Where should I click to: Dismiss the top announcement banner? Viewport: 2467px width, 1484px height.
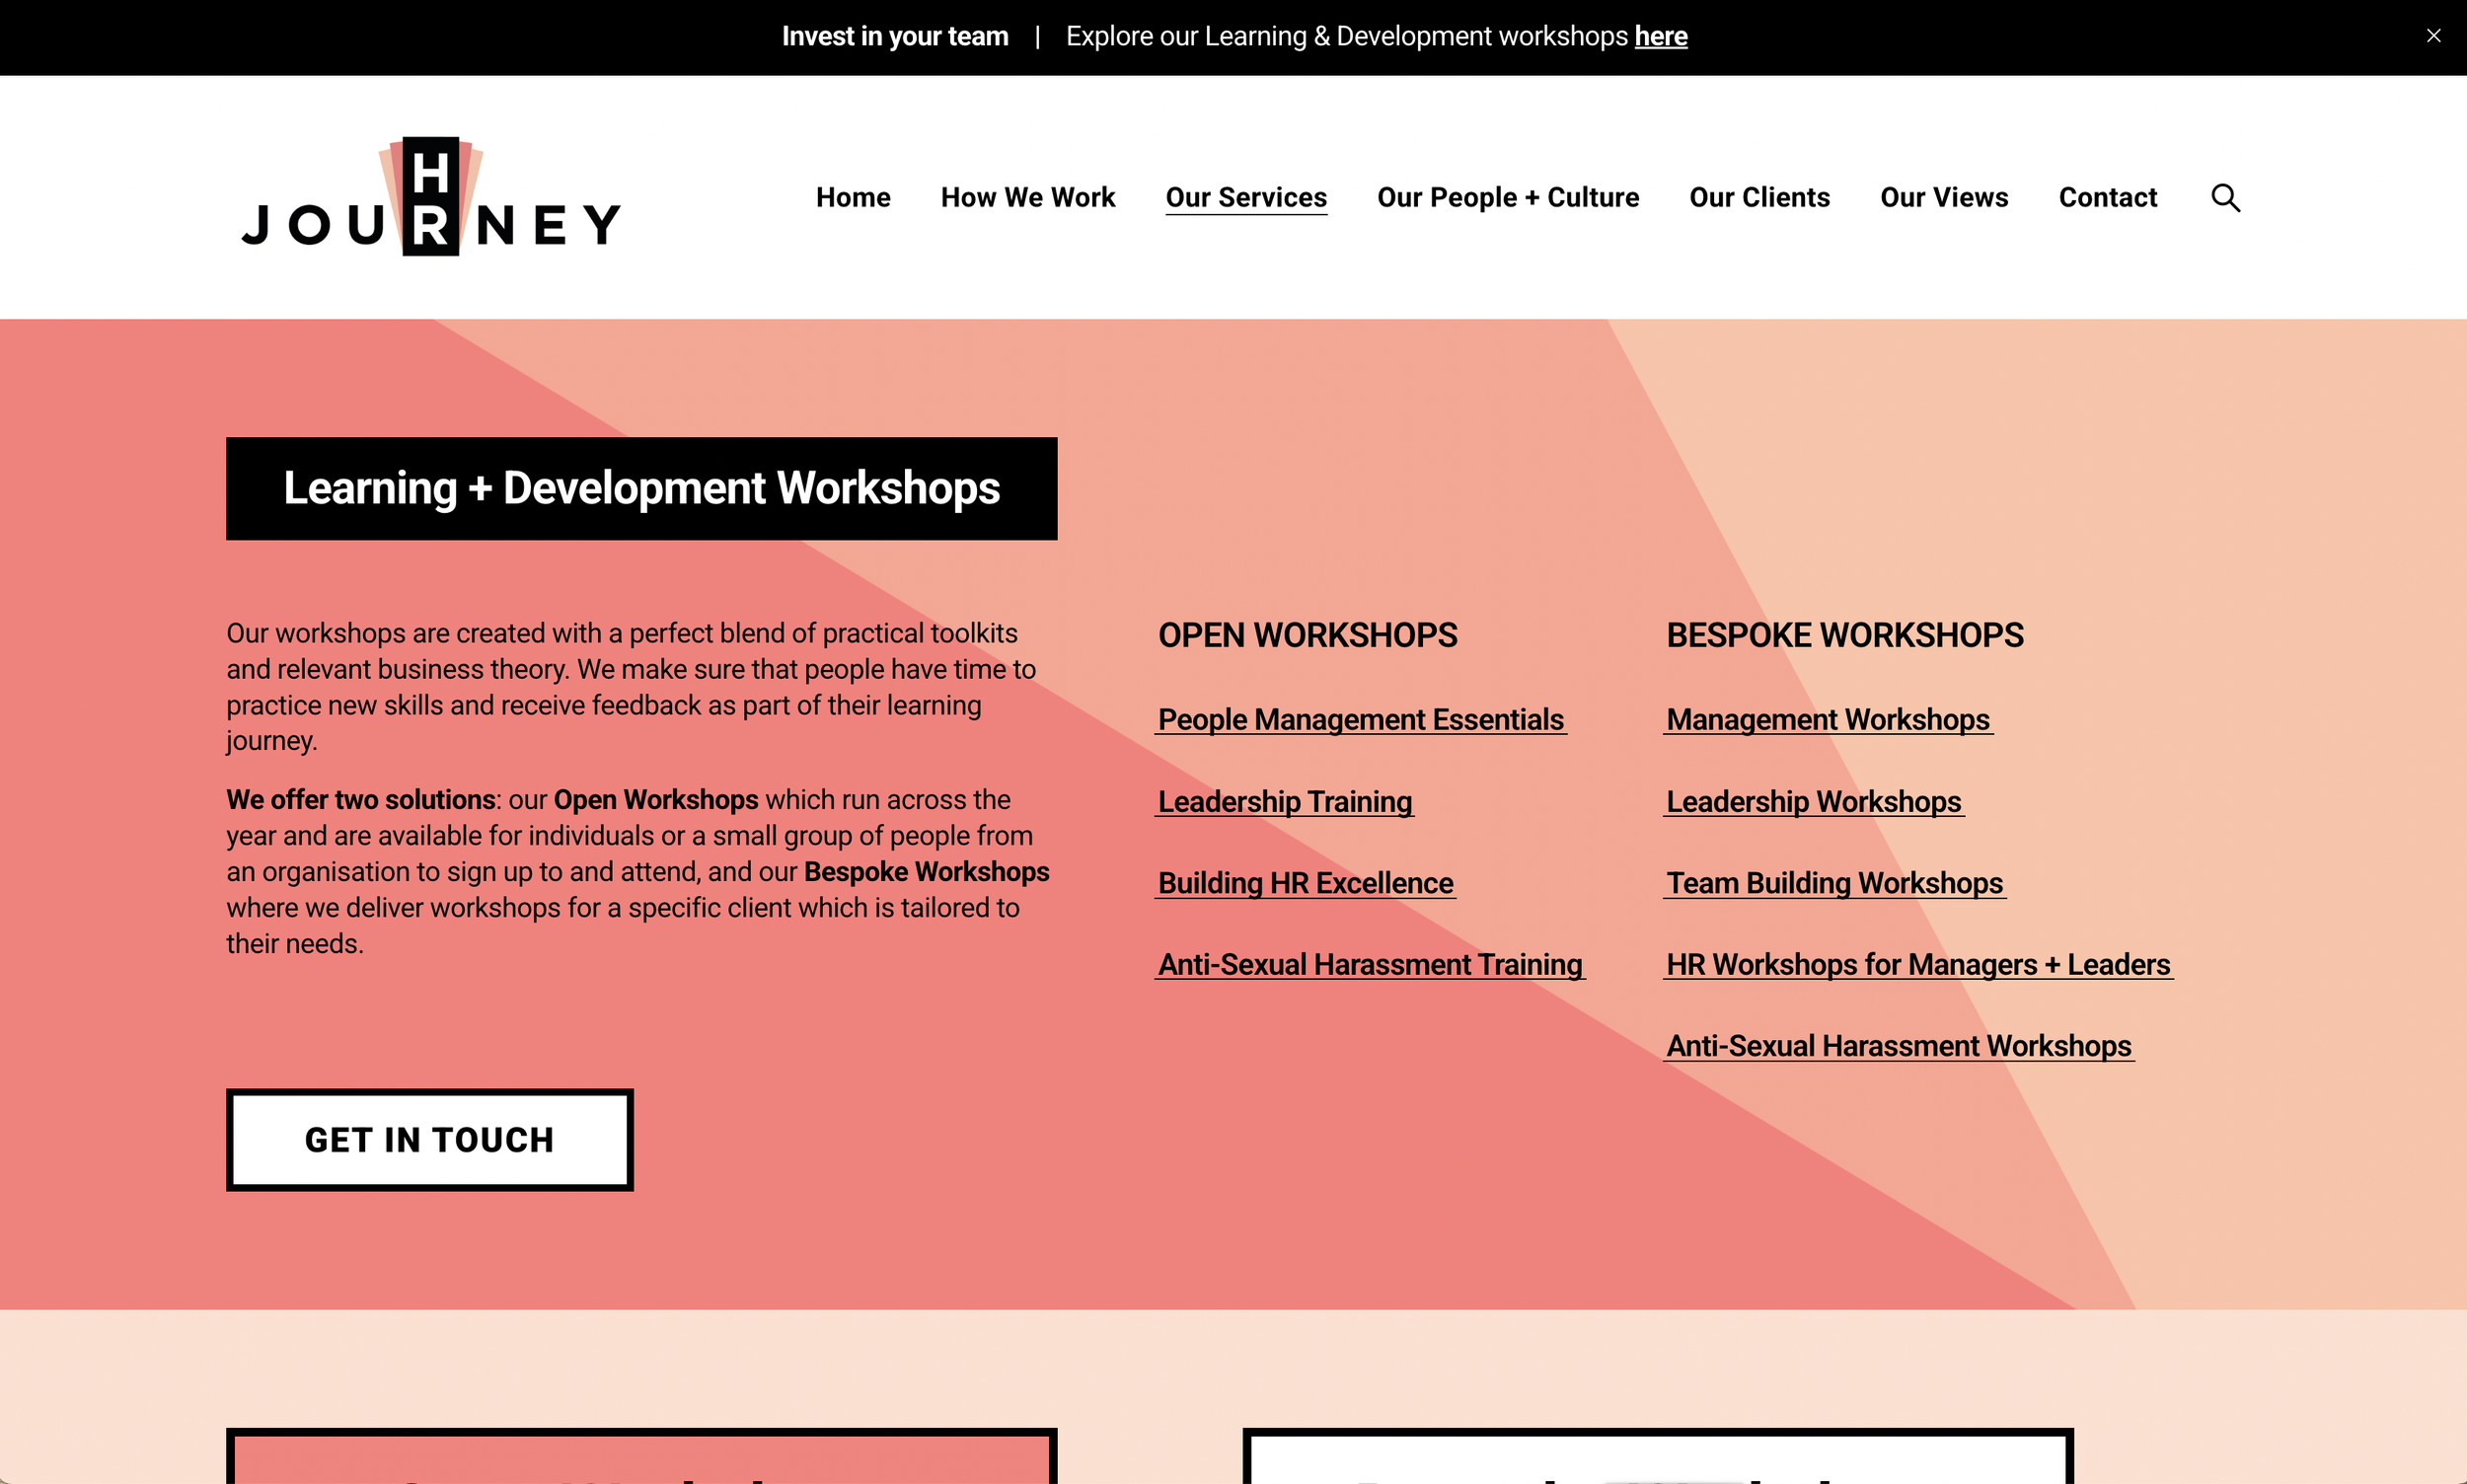pyautogui.click(x=2433, y=36)
